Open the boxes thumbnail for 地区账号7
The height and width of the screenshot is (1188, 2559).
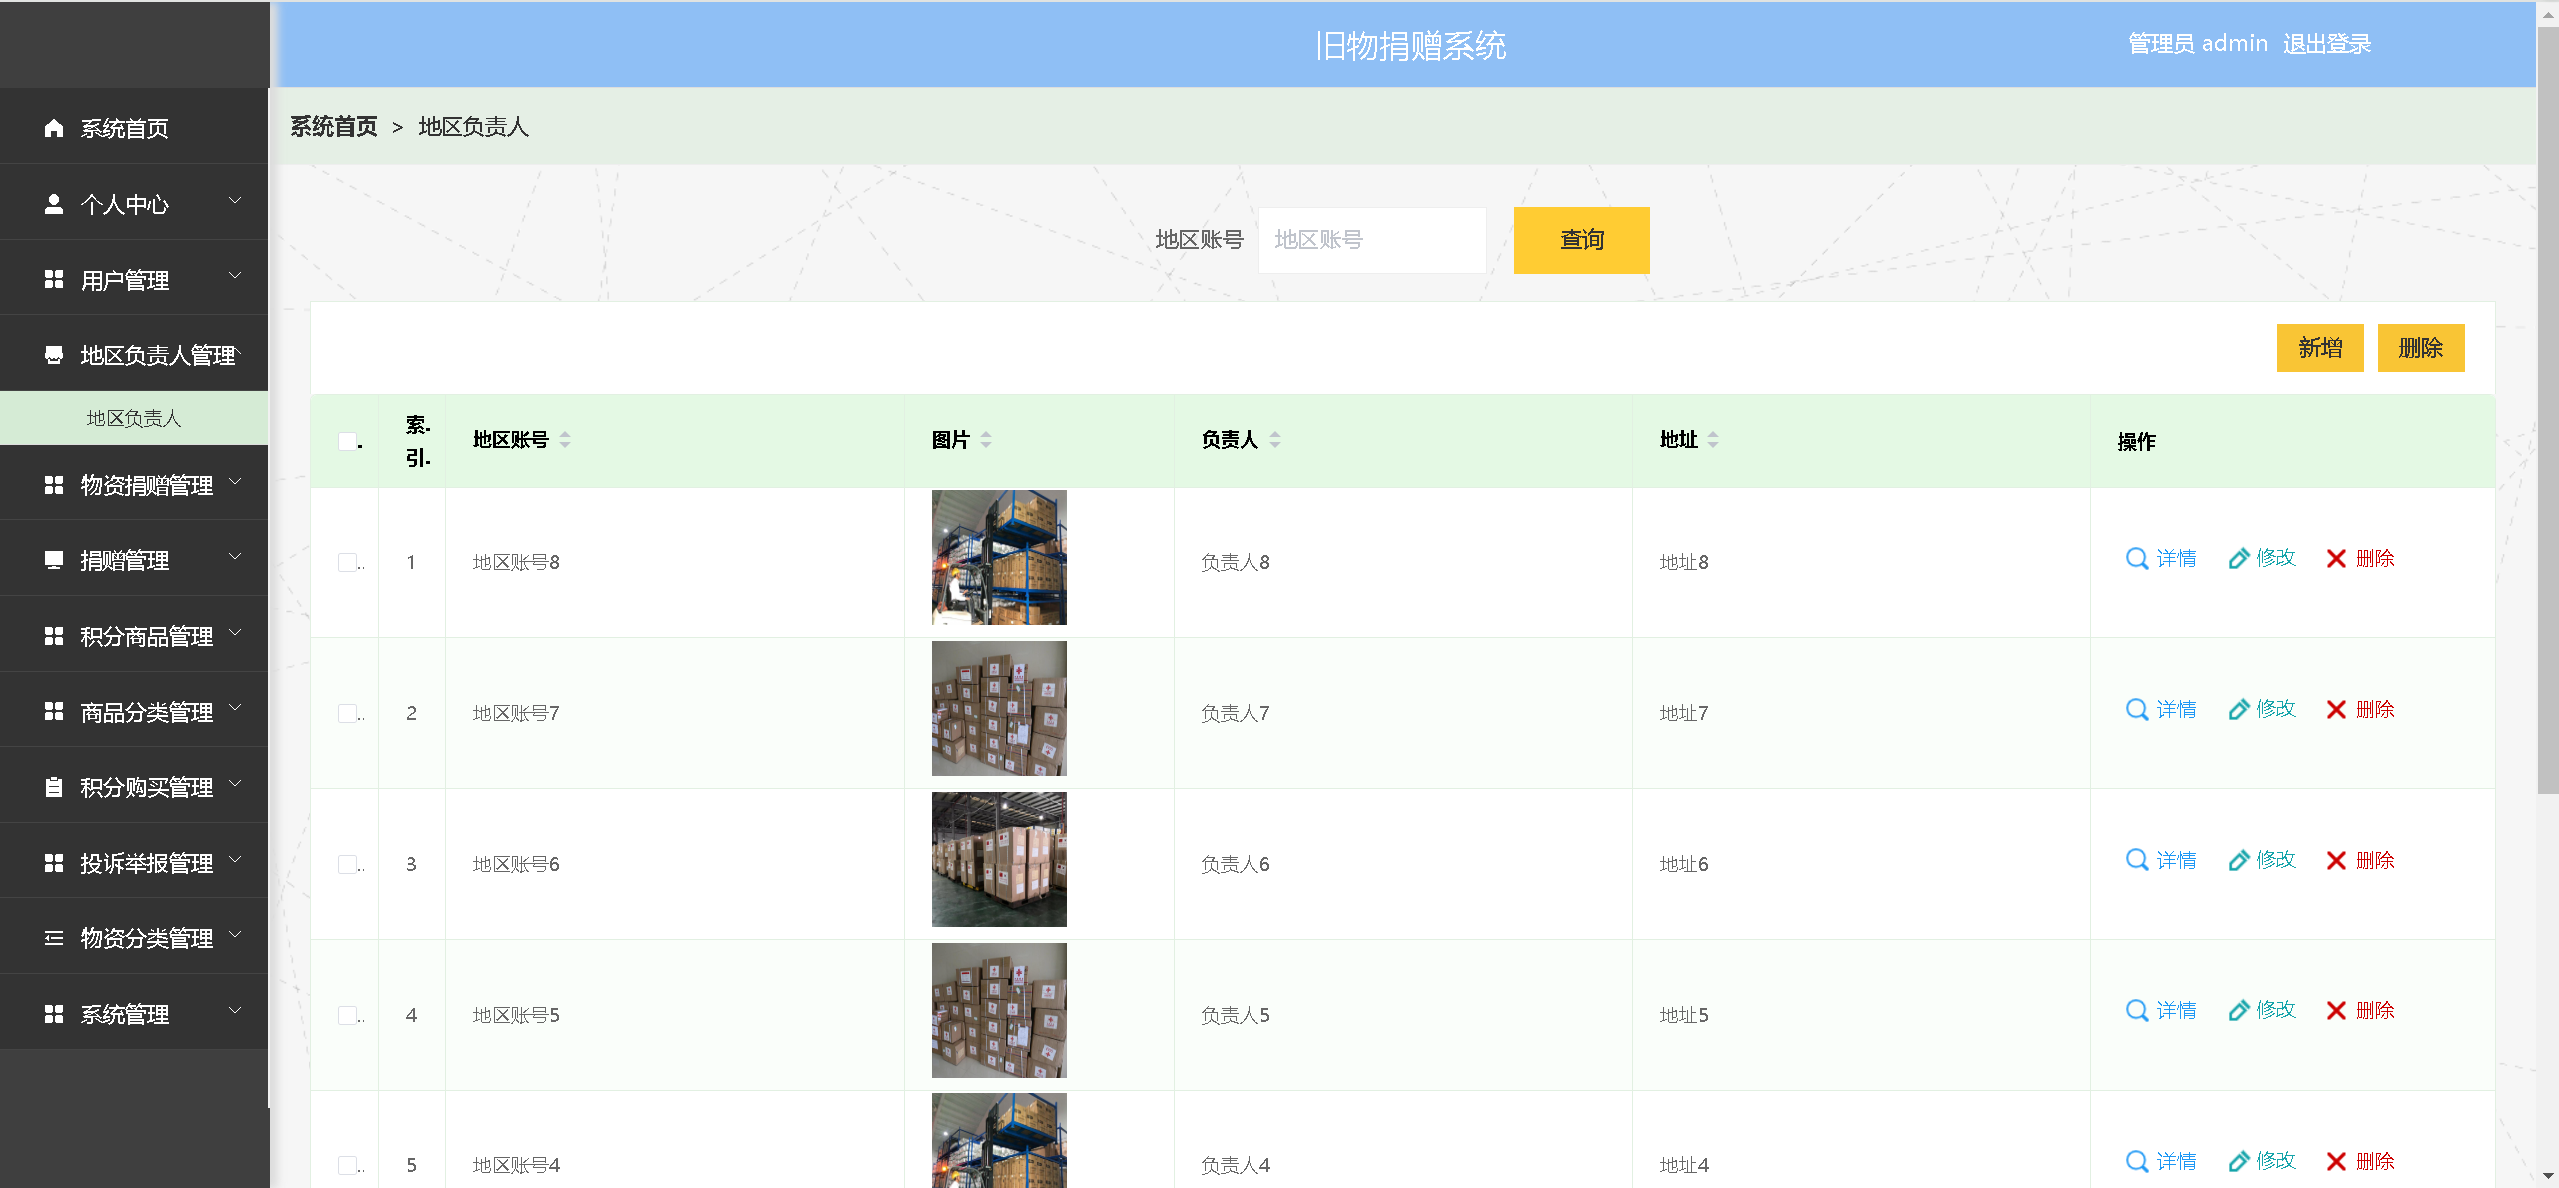coord(999,708)
